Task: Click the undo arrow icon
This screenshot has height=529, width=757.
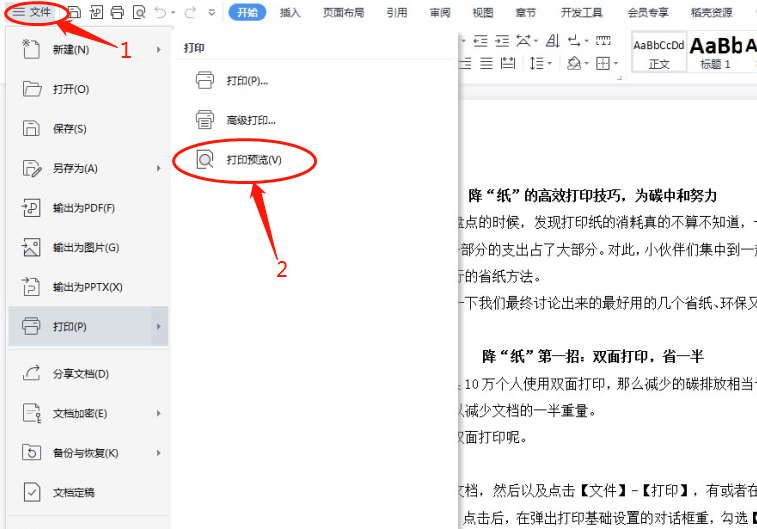Action: tap(160, 12)
